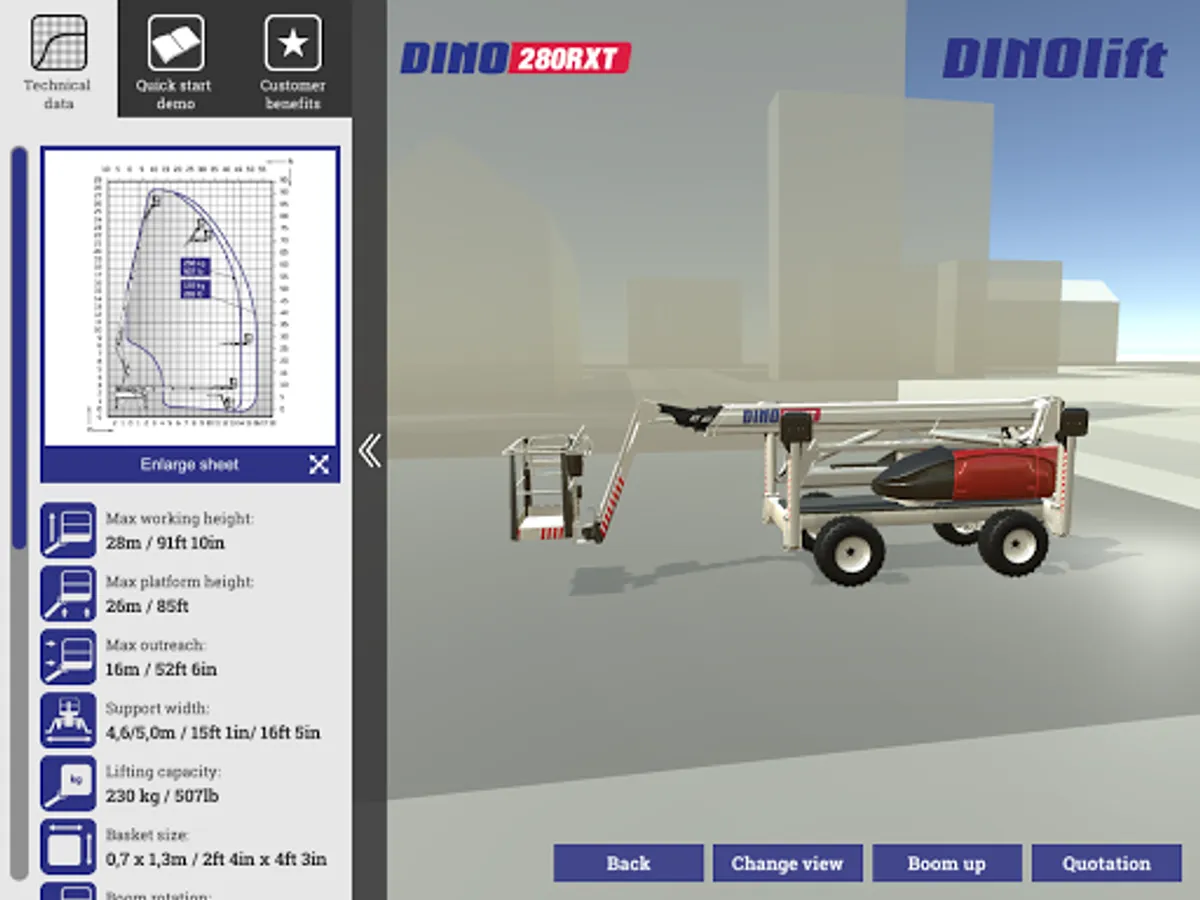Image resolution: width=1200 pixels, height=900 pixels.
Task: Click the Boom up button
Action: (947, 863)
